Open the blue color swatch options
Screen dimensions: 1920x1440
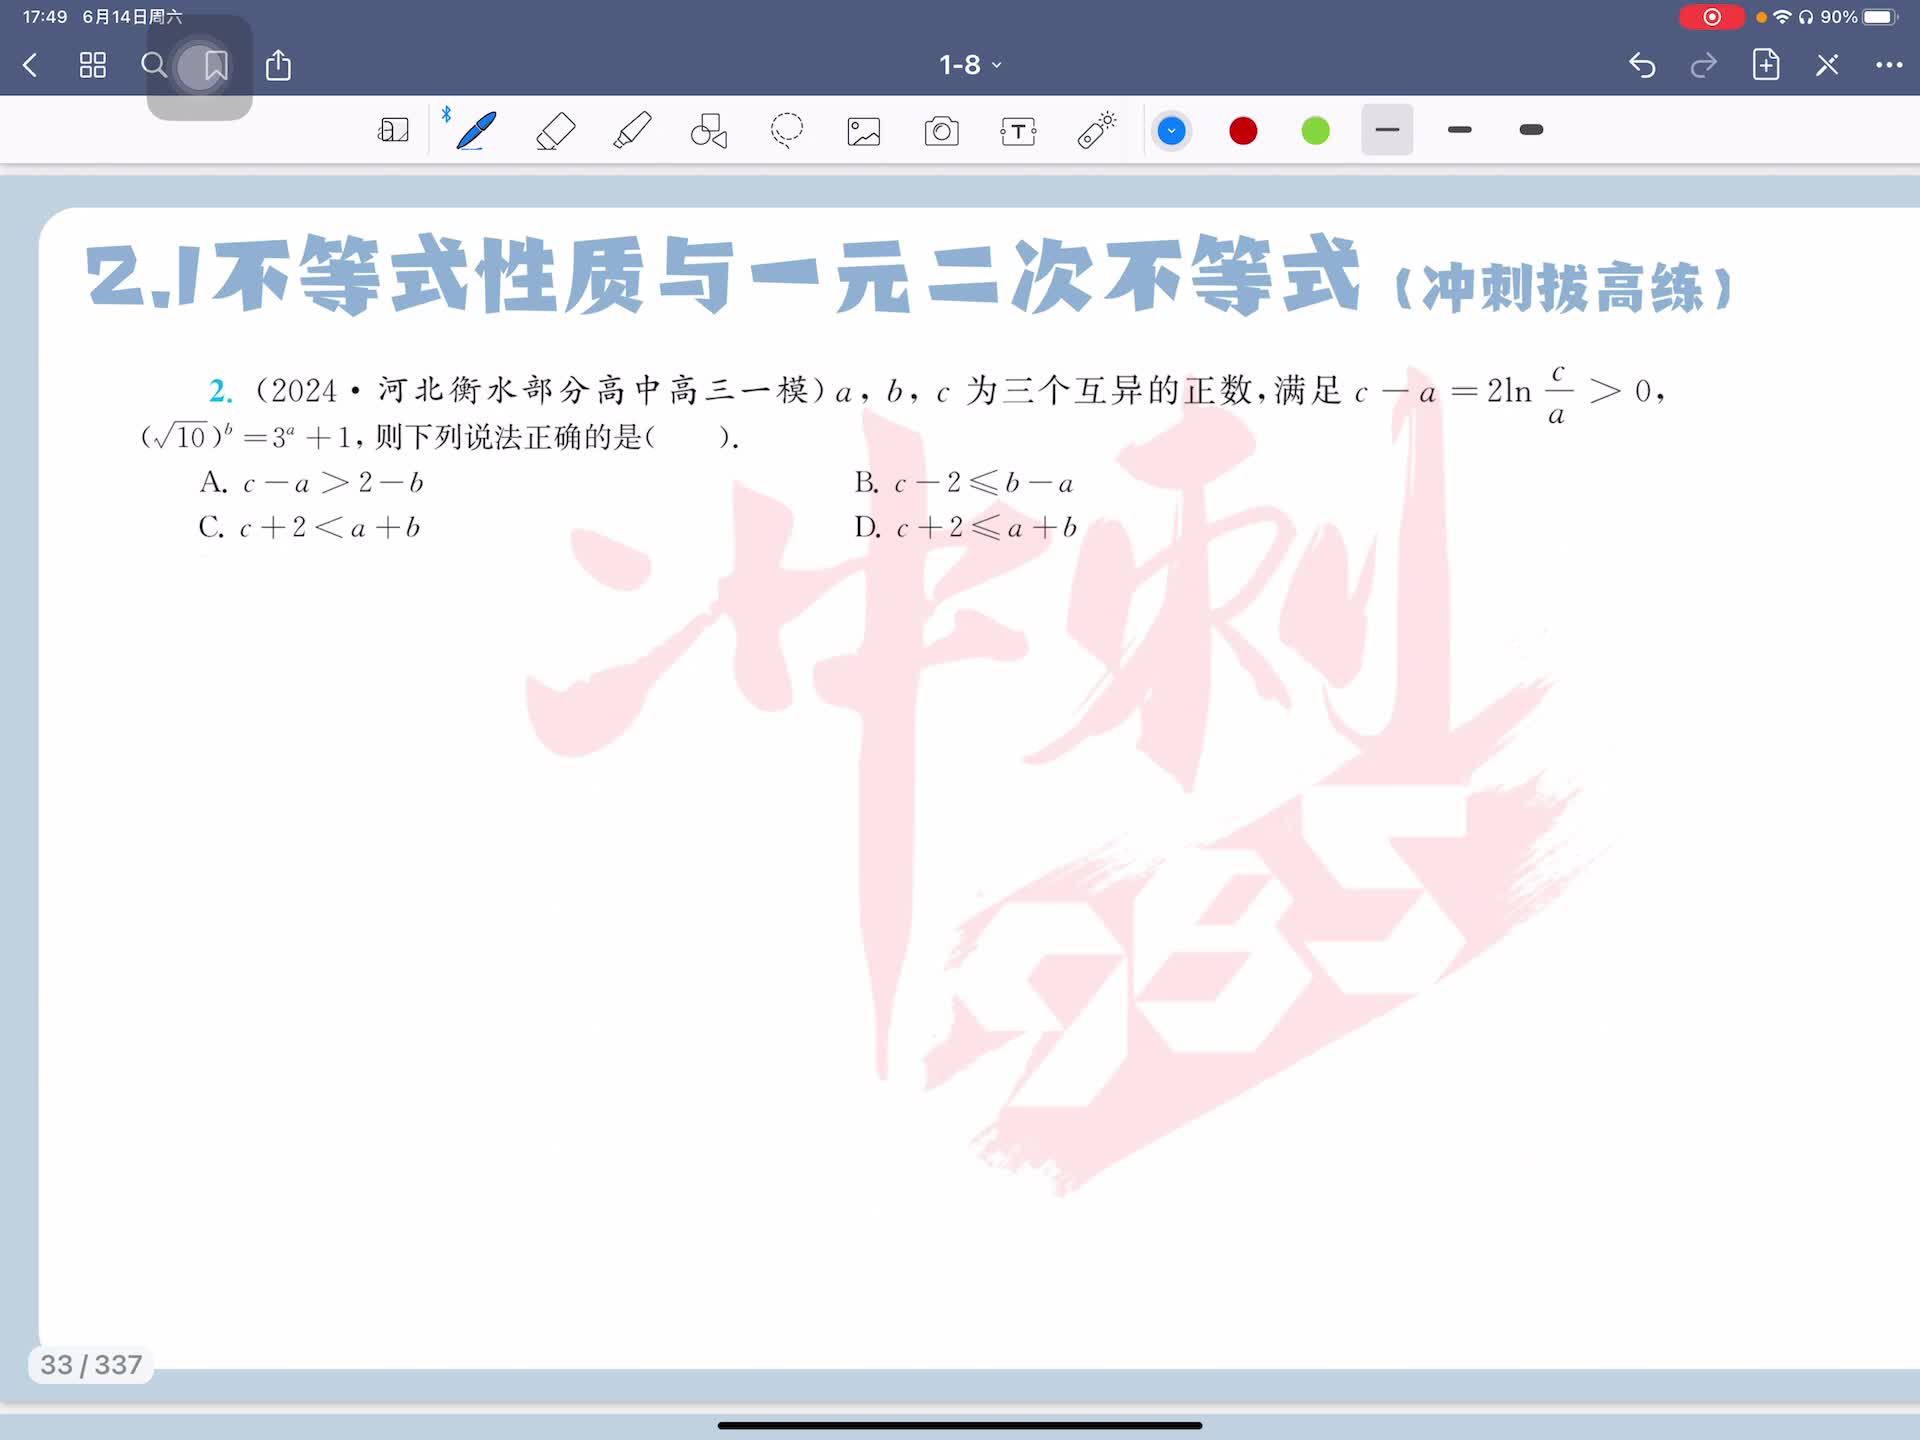1171,131
